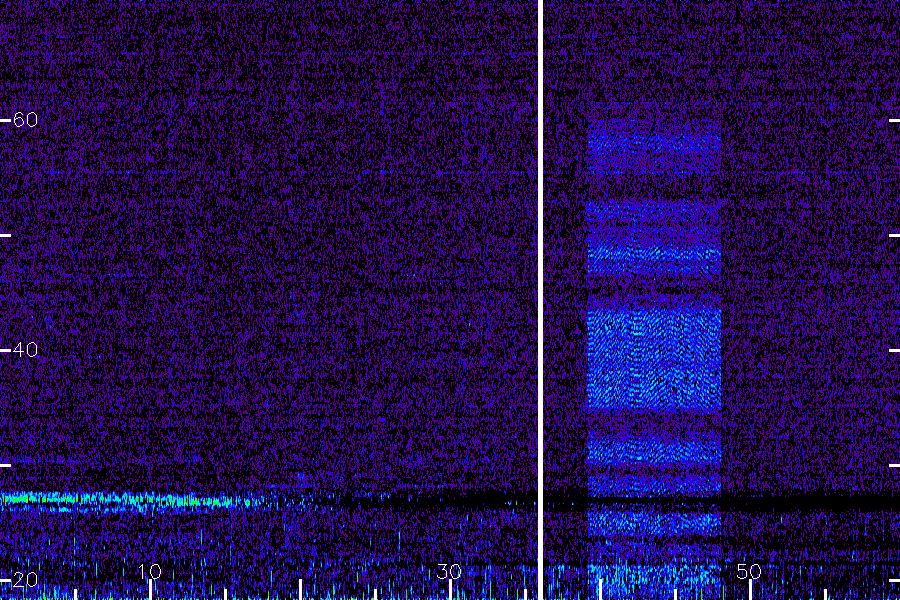Click the "50" horizontal axis label

(x=749, y=571)
